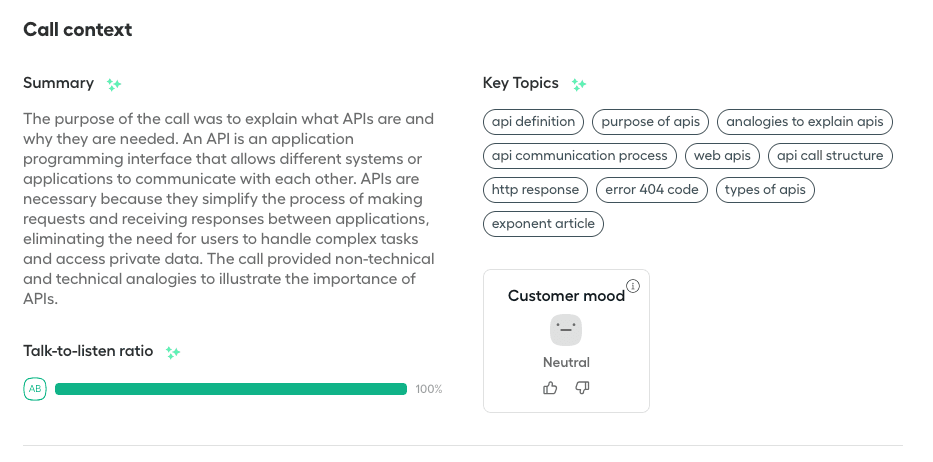Click the sparkle icon beside Talk-to-listen ratio
The image size is (933, 462).
[x=173, y=352]
